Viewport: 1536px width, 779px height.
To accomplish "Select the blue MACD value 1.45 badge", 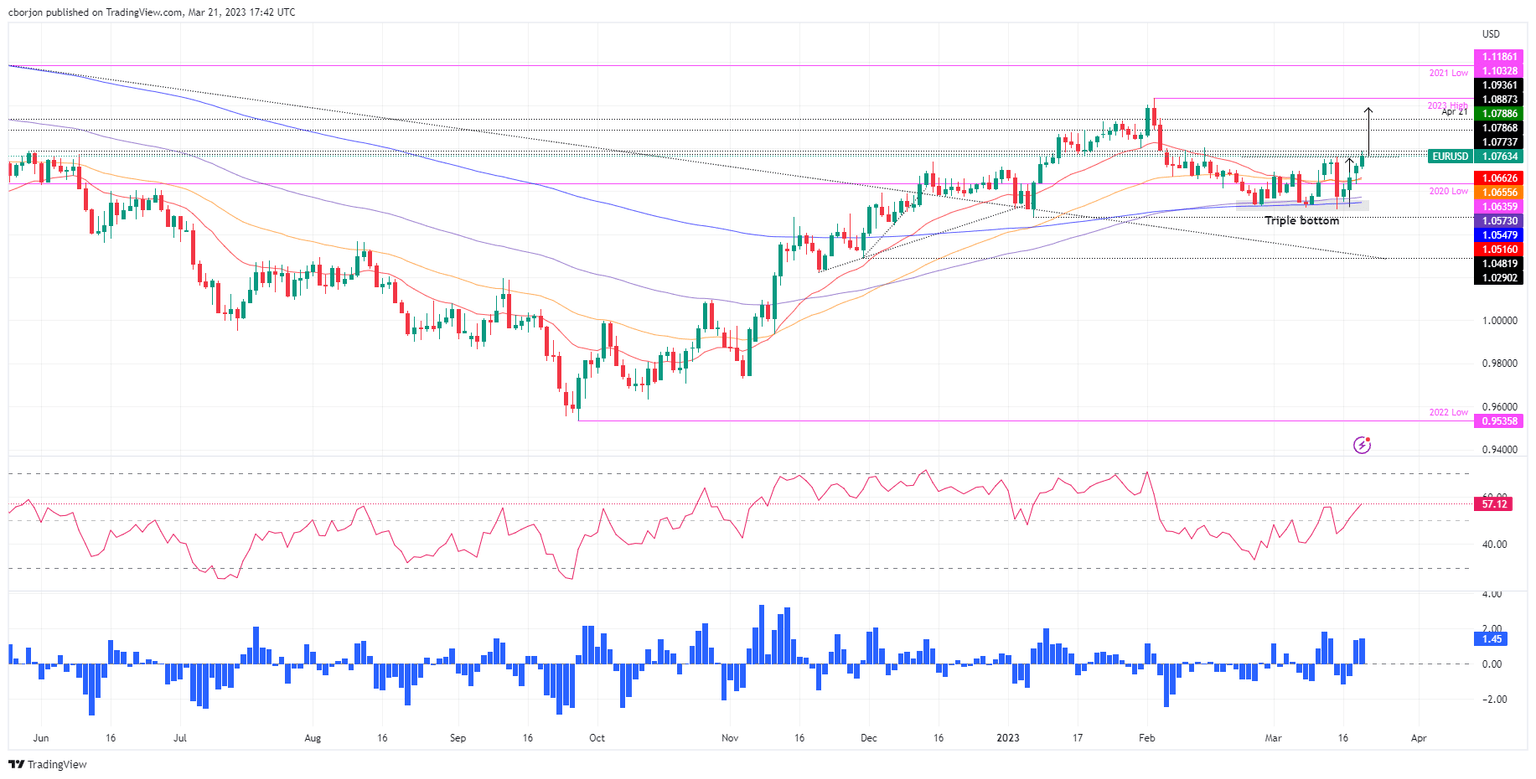I will 1489,639.
